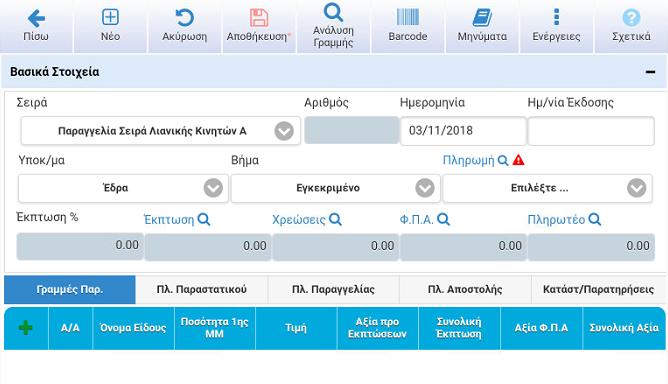The image size is (668, 384).
Task: Open the Έκπτωση lookup link
Action: tap(177, 219)
